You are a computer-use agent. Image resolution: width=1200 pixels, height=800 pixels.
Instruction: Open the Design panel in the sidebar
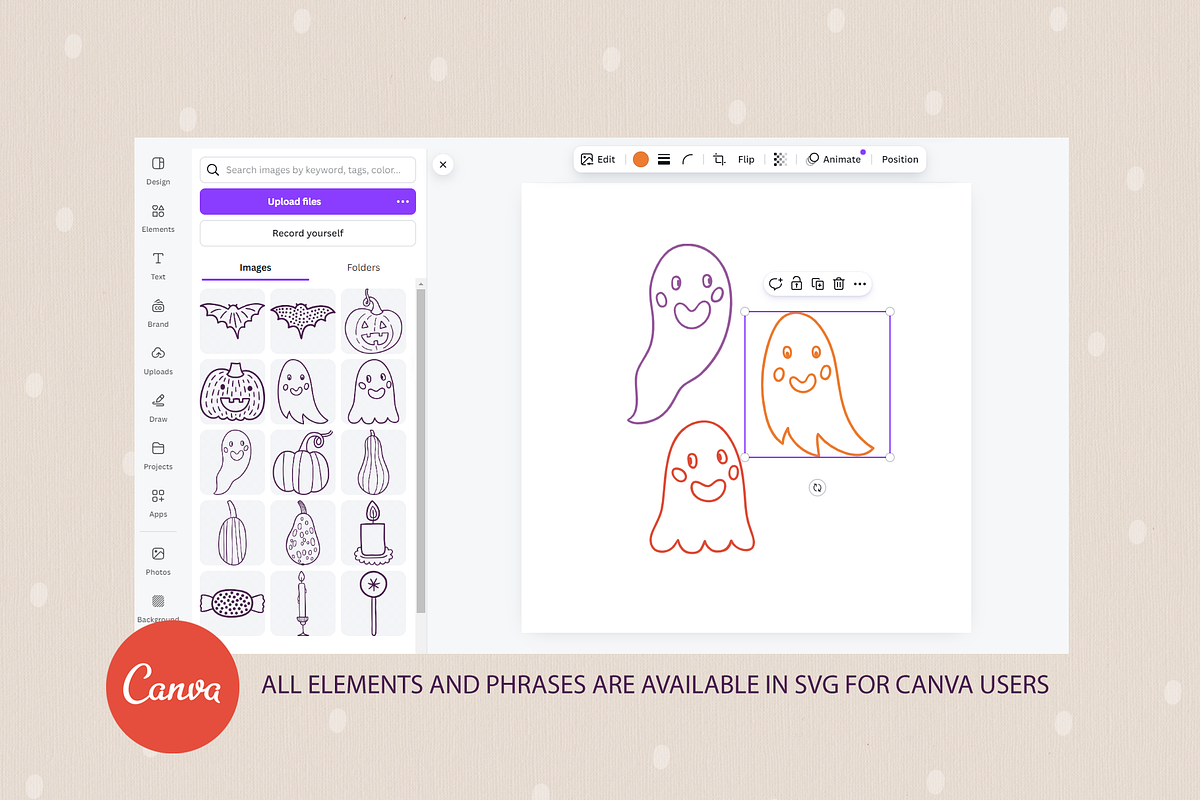[x=158, y=169]
